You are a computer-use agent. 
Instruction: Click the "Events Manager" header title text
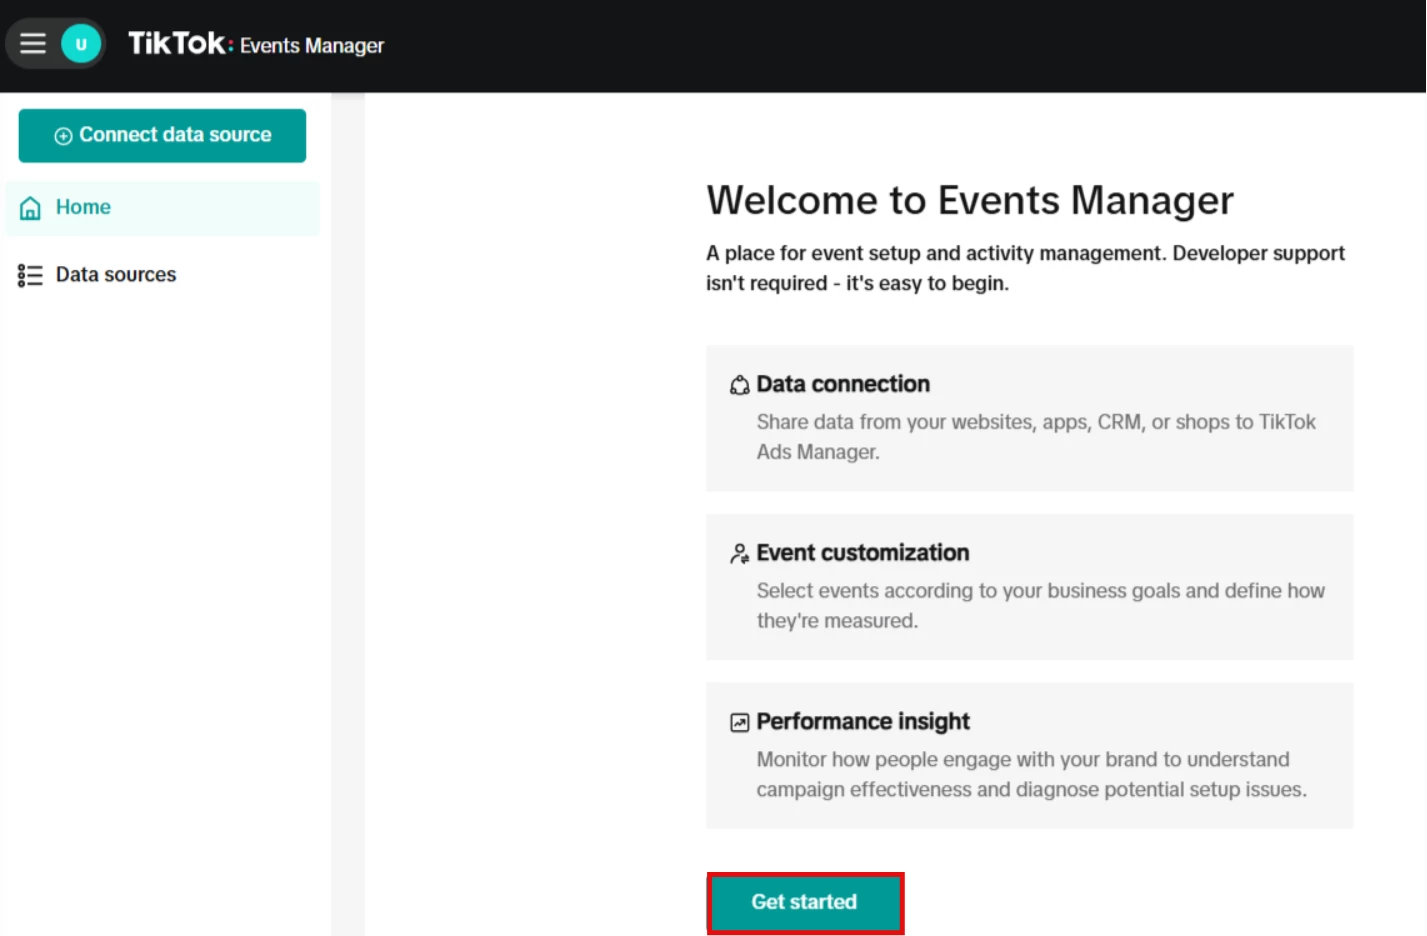tap(311, 46)
